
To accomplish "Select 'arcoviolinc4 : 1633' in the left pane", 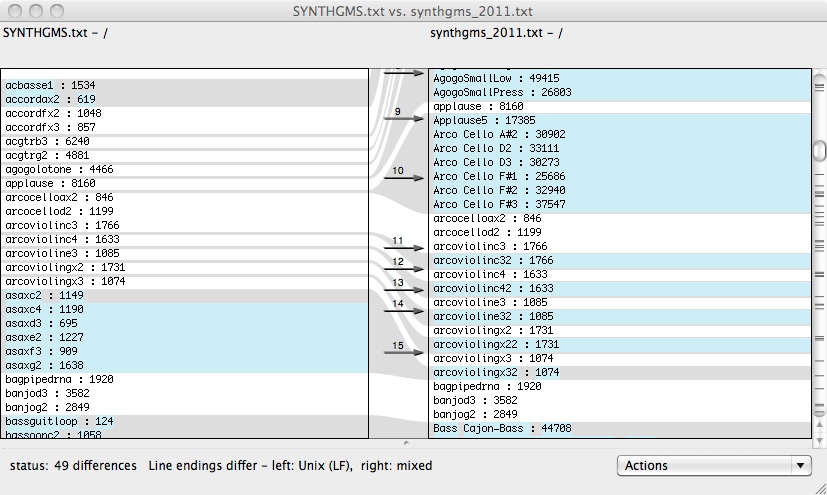I will (x=184, y=239).
